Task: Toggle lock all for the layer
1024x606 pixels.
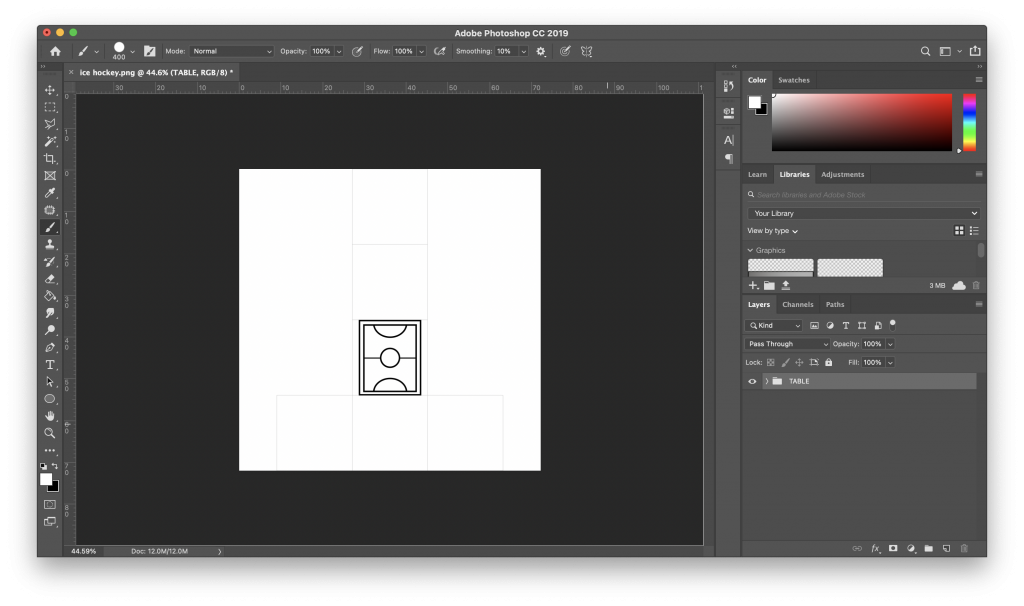Action: 828,362
